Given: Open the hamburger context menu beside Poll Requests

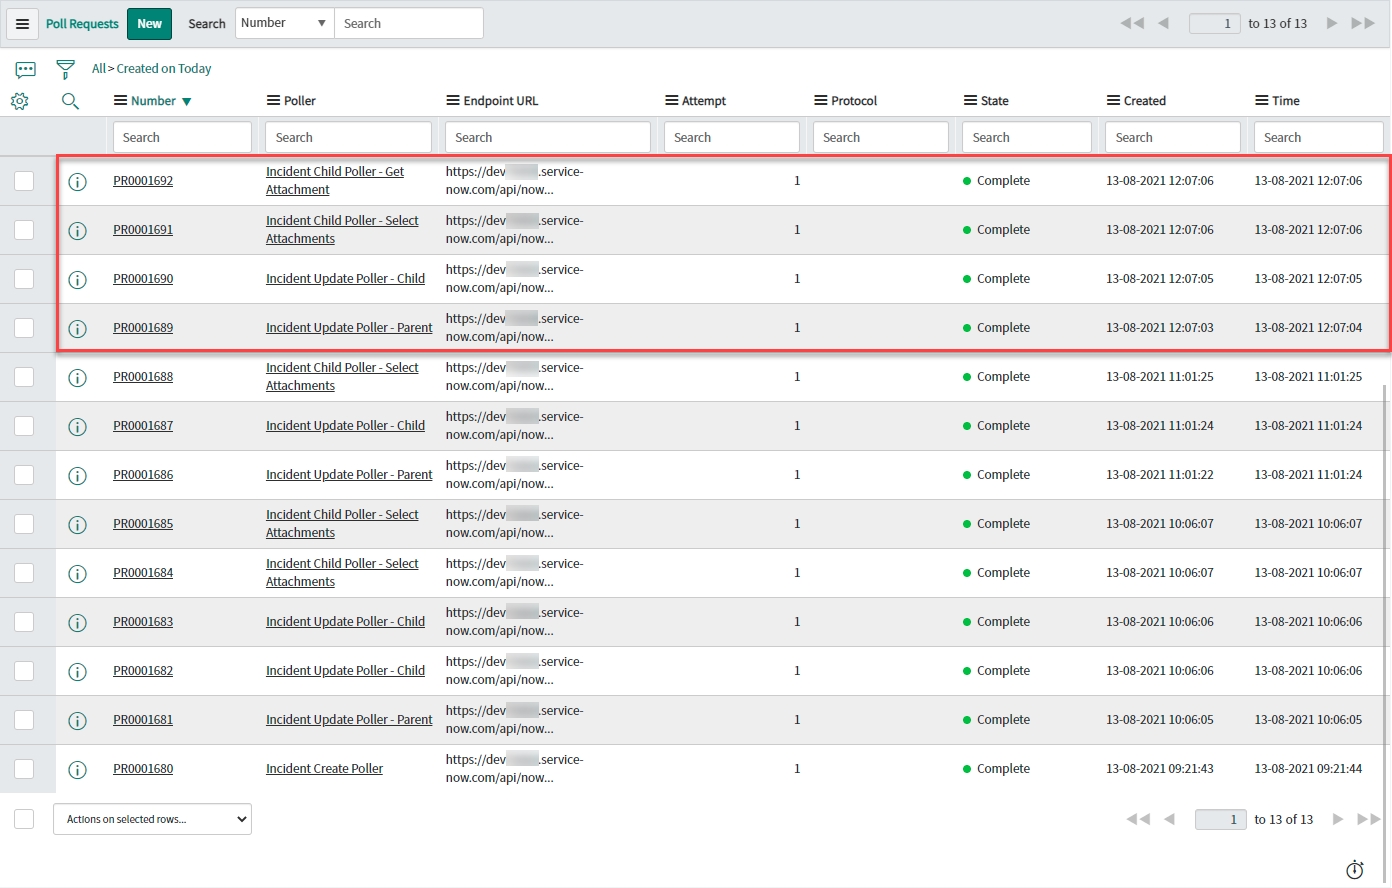Looking at the screenshot, I should [22, 24].
